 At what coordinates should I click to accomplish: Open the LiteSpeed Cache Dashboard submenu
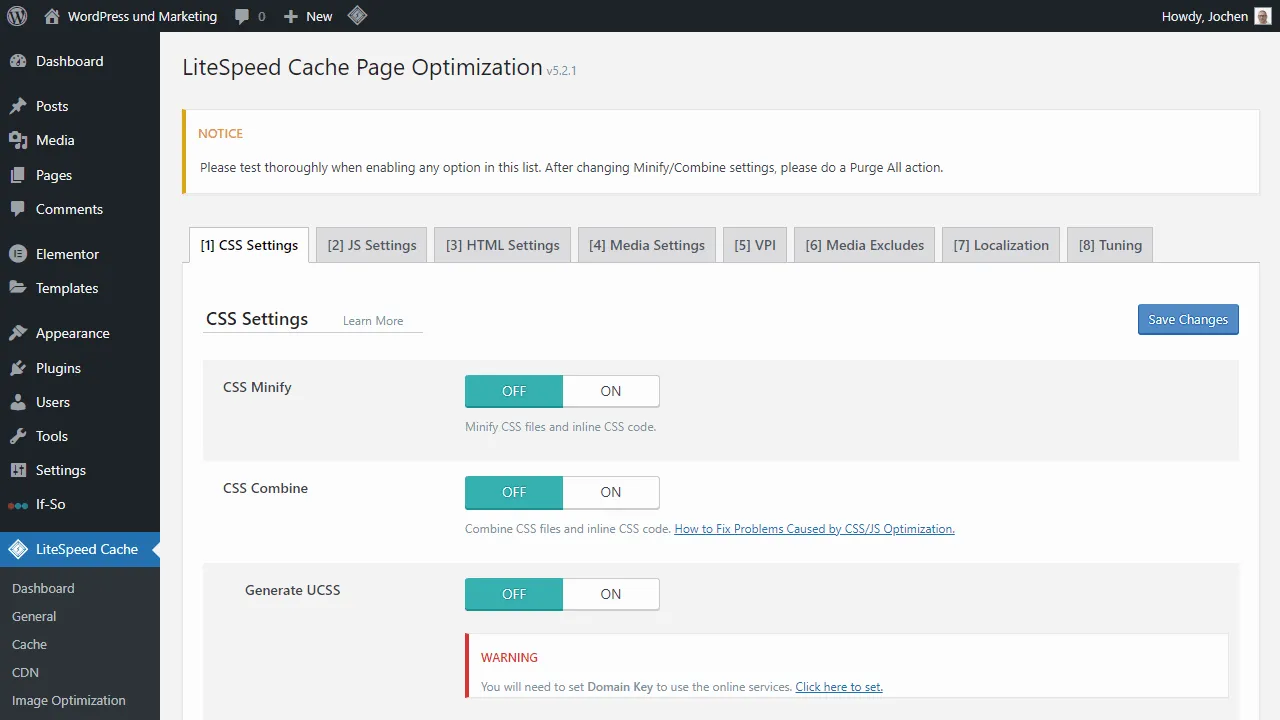43,588
